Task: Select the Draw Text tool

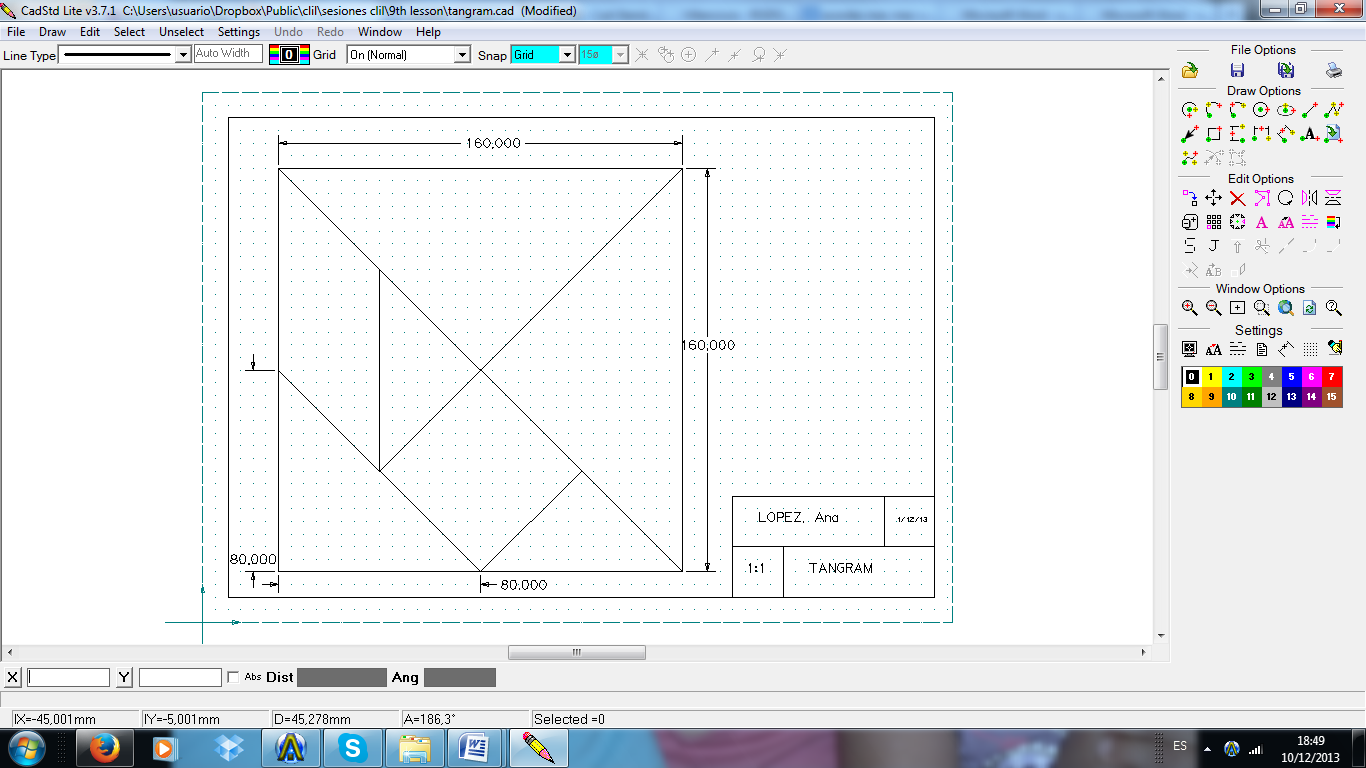Action: point(1310,133)
